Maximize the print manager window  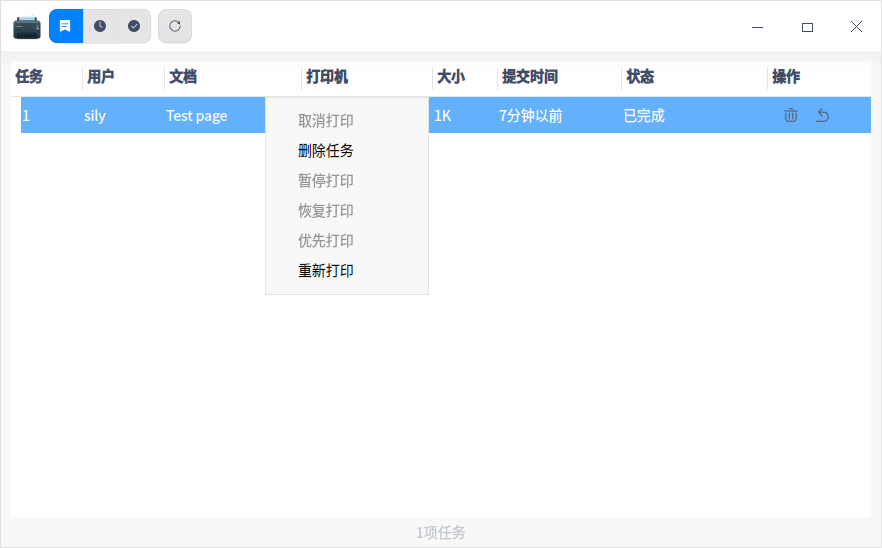tap(807, 26)
